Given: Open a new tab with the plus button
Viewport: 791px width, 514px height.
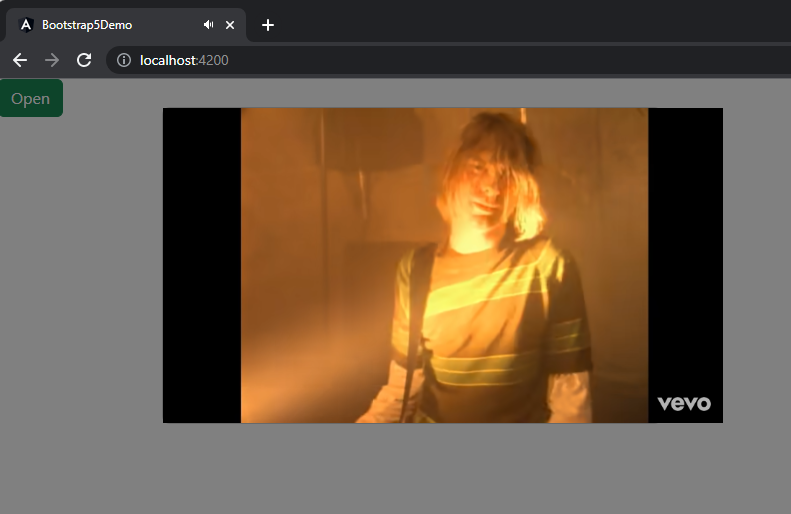Looking at the screenshot, I should coord(268,25).
